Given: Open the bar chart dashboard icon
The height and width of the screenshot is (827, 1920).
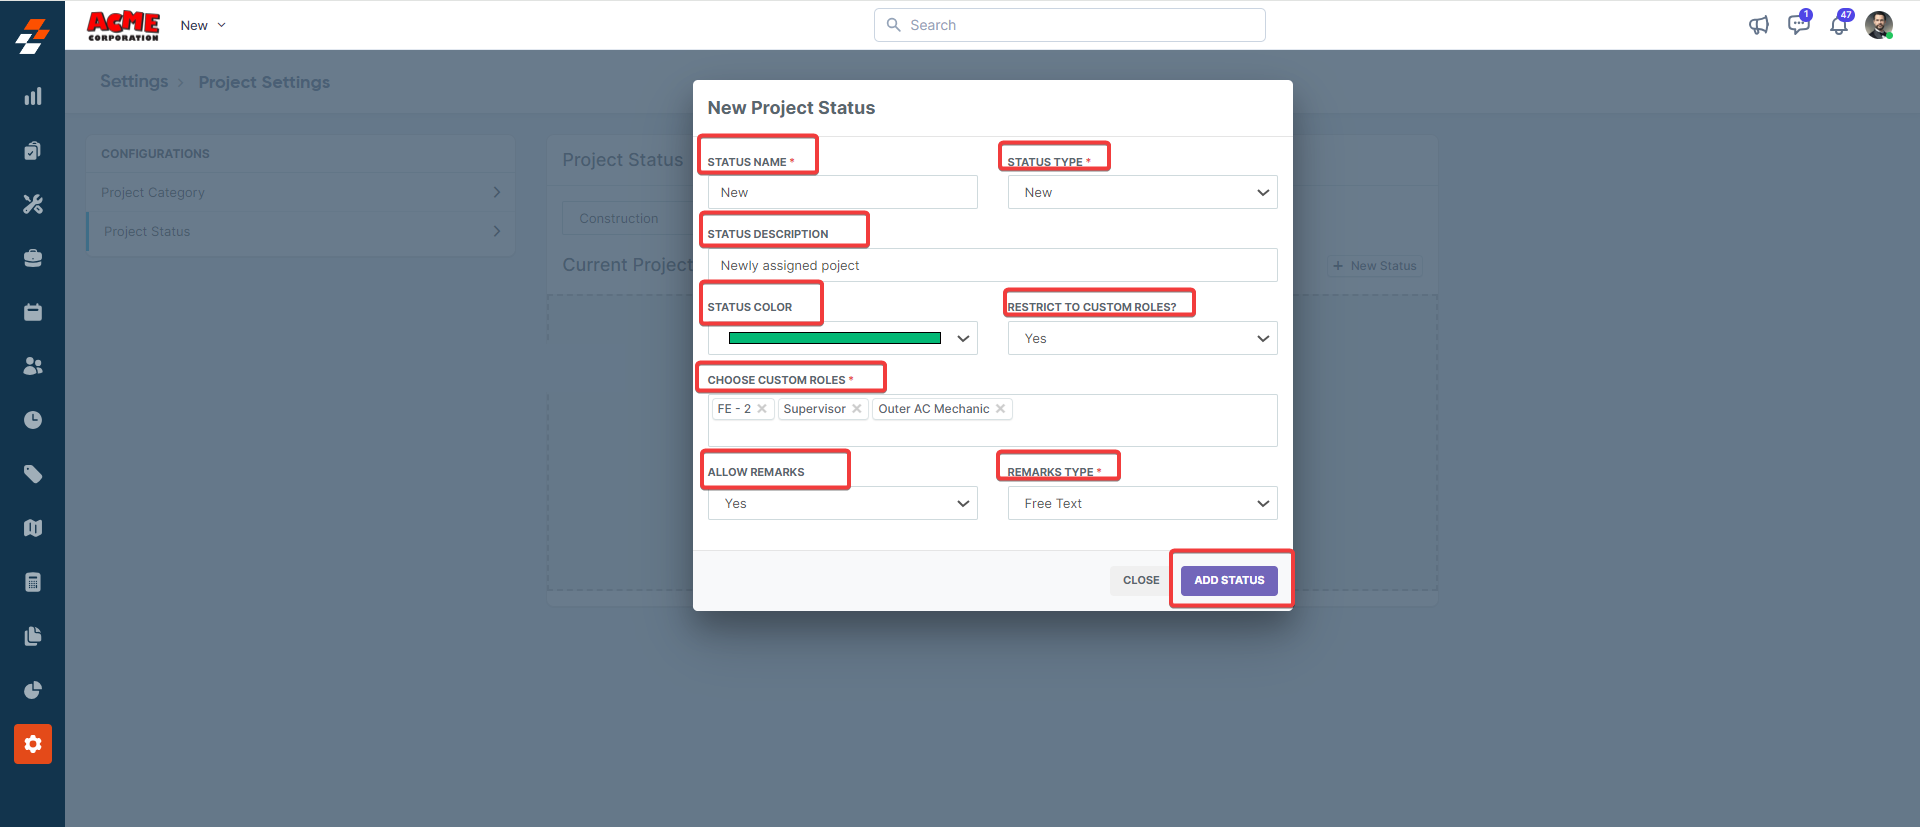Looking at the screenshot, I should pos(33,96).
